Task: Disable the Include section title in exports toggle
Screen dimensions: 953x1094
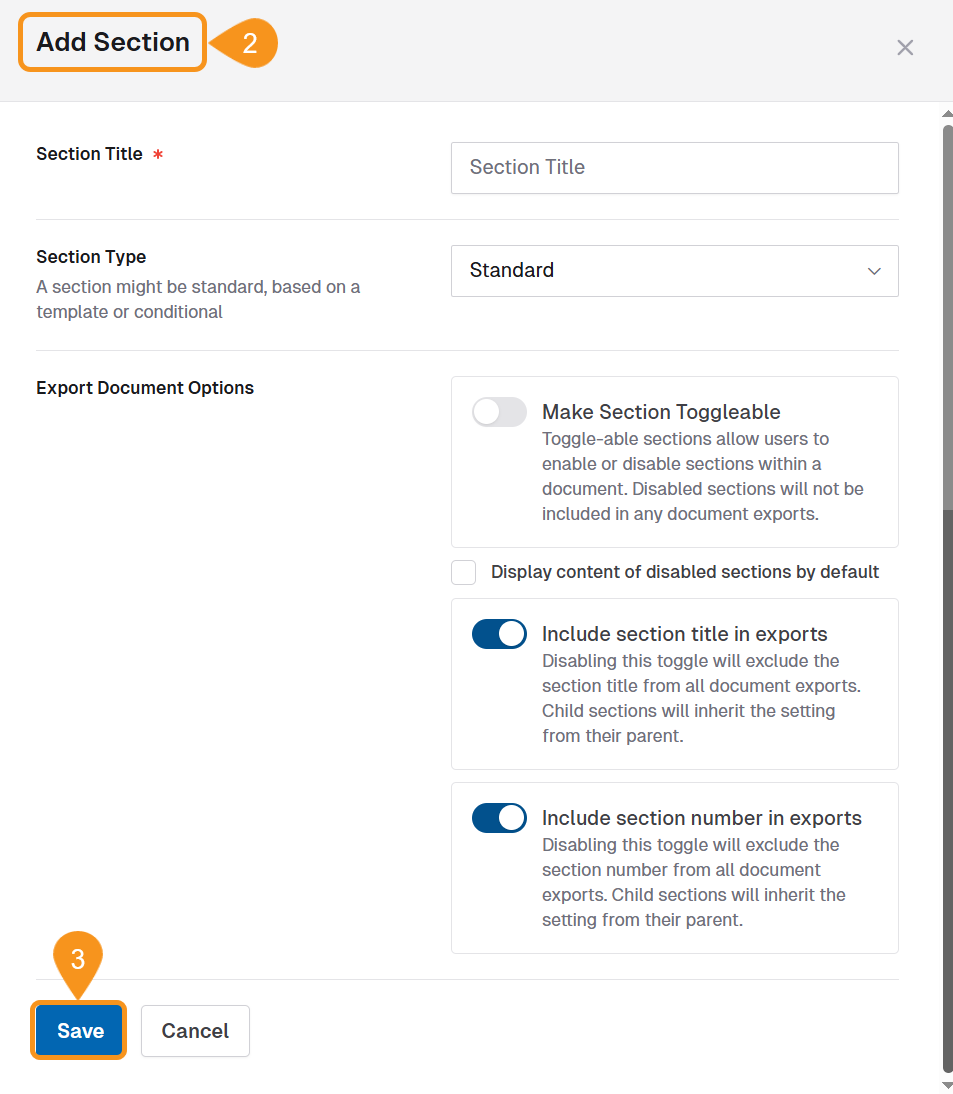Action: tap(498, 634)
